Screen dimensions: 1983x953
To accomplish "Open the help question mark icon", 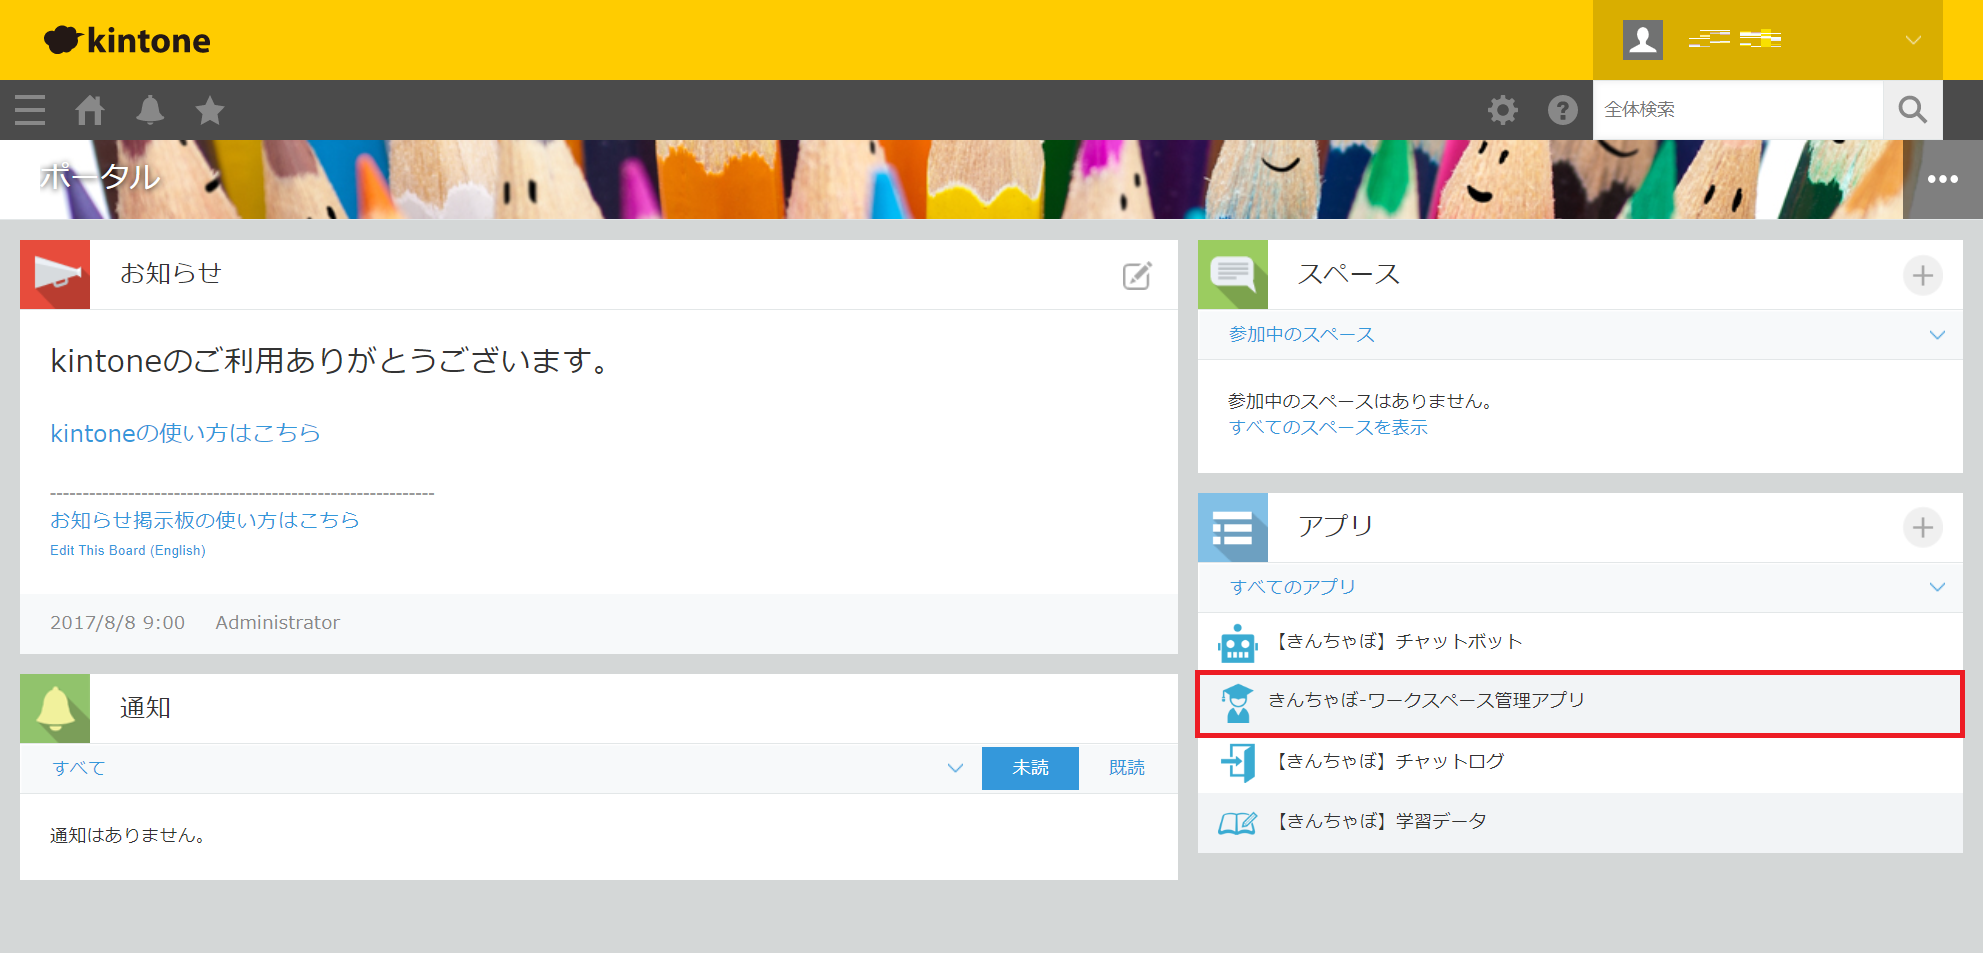I will coord(1562,110).
